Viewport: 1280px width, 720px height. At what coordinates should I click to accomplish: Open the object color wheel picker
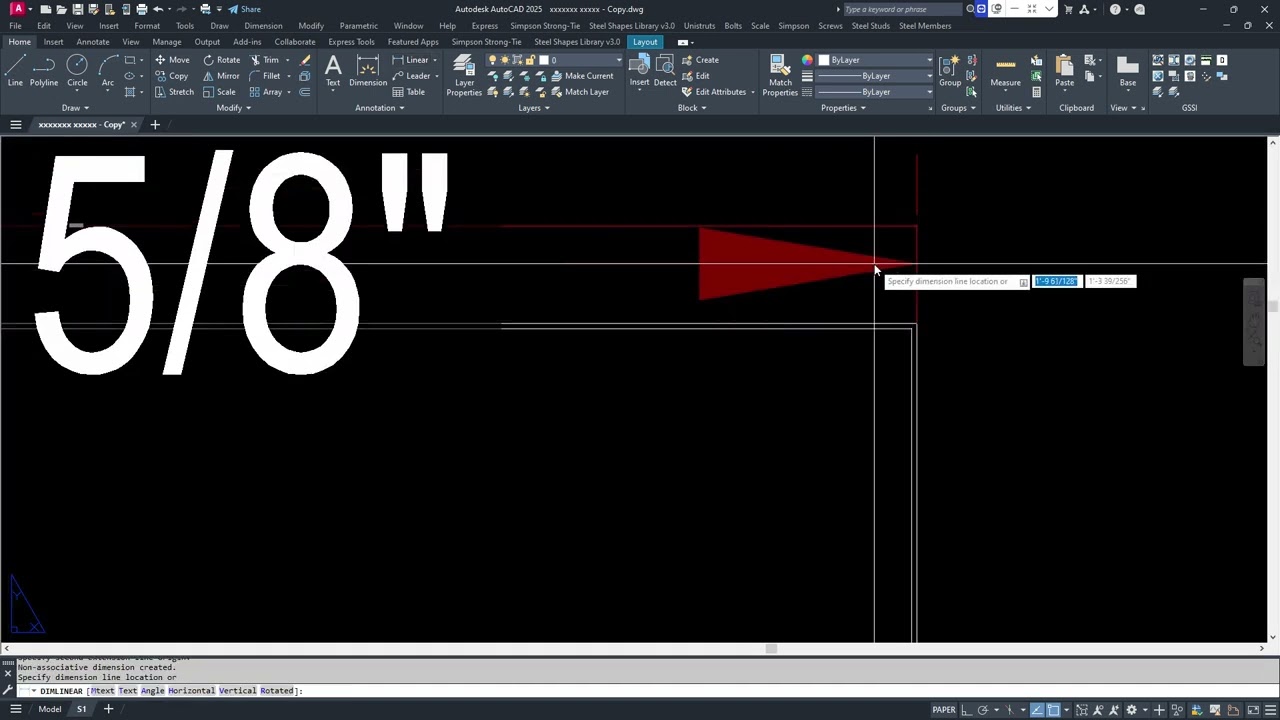point(808,60)
